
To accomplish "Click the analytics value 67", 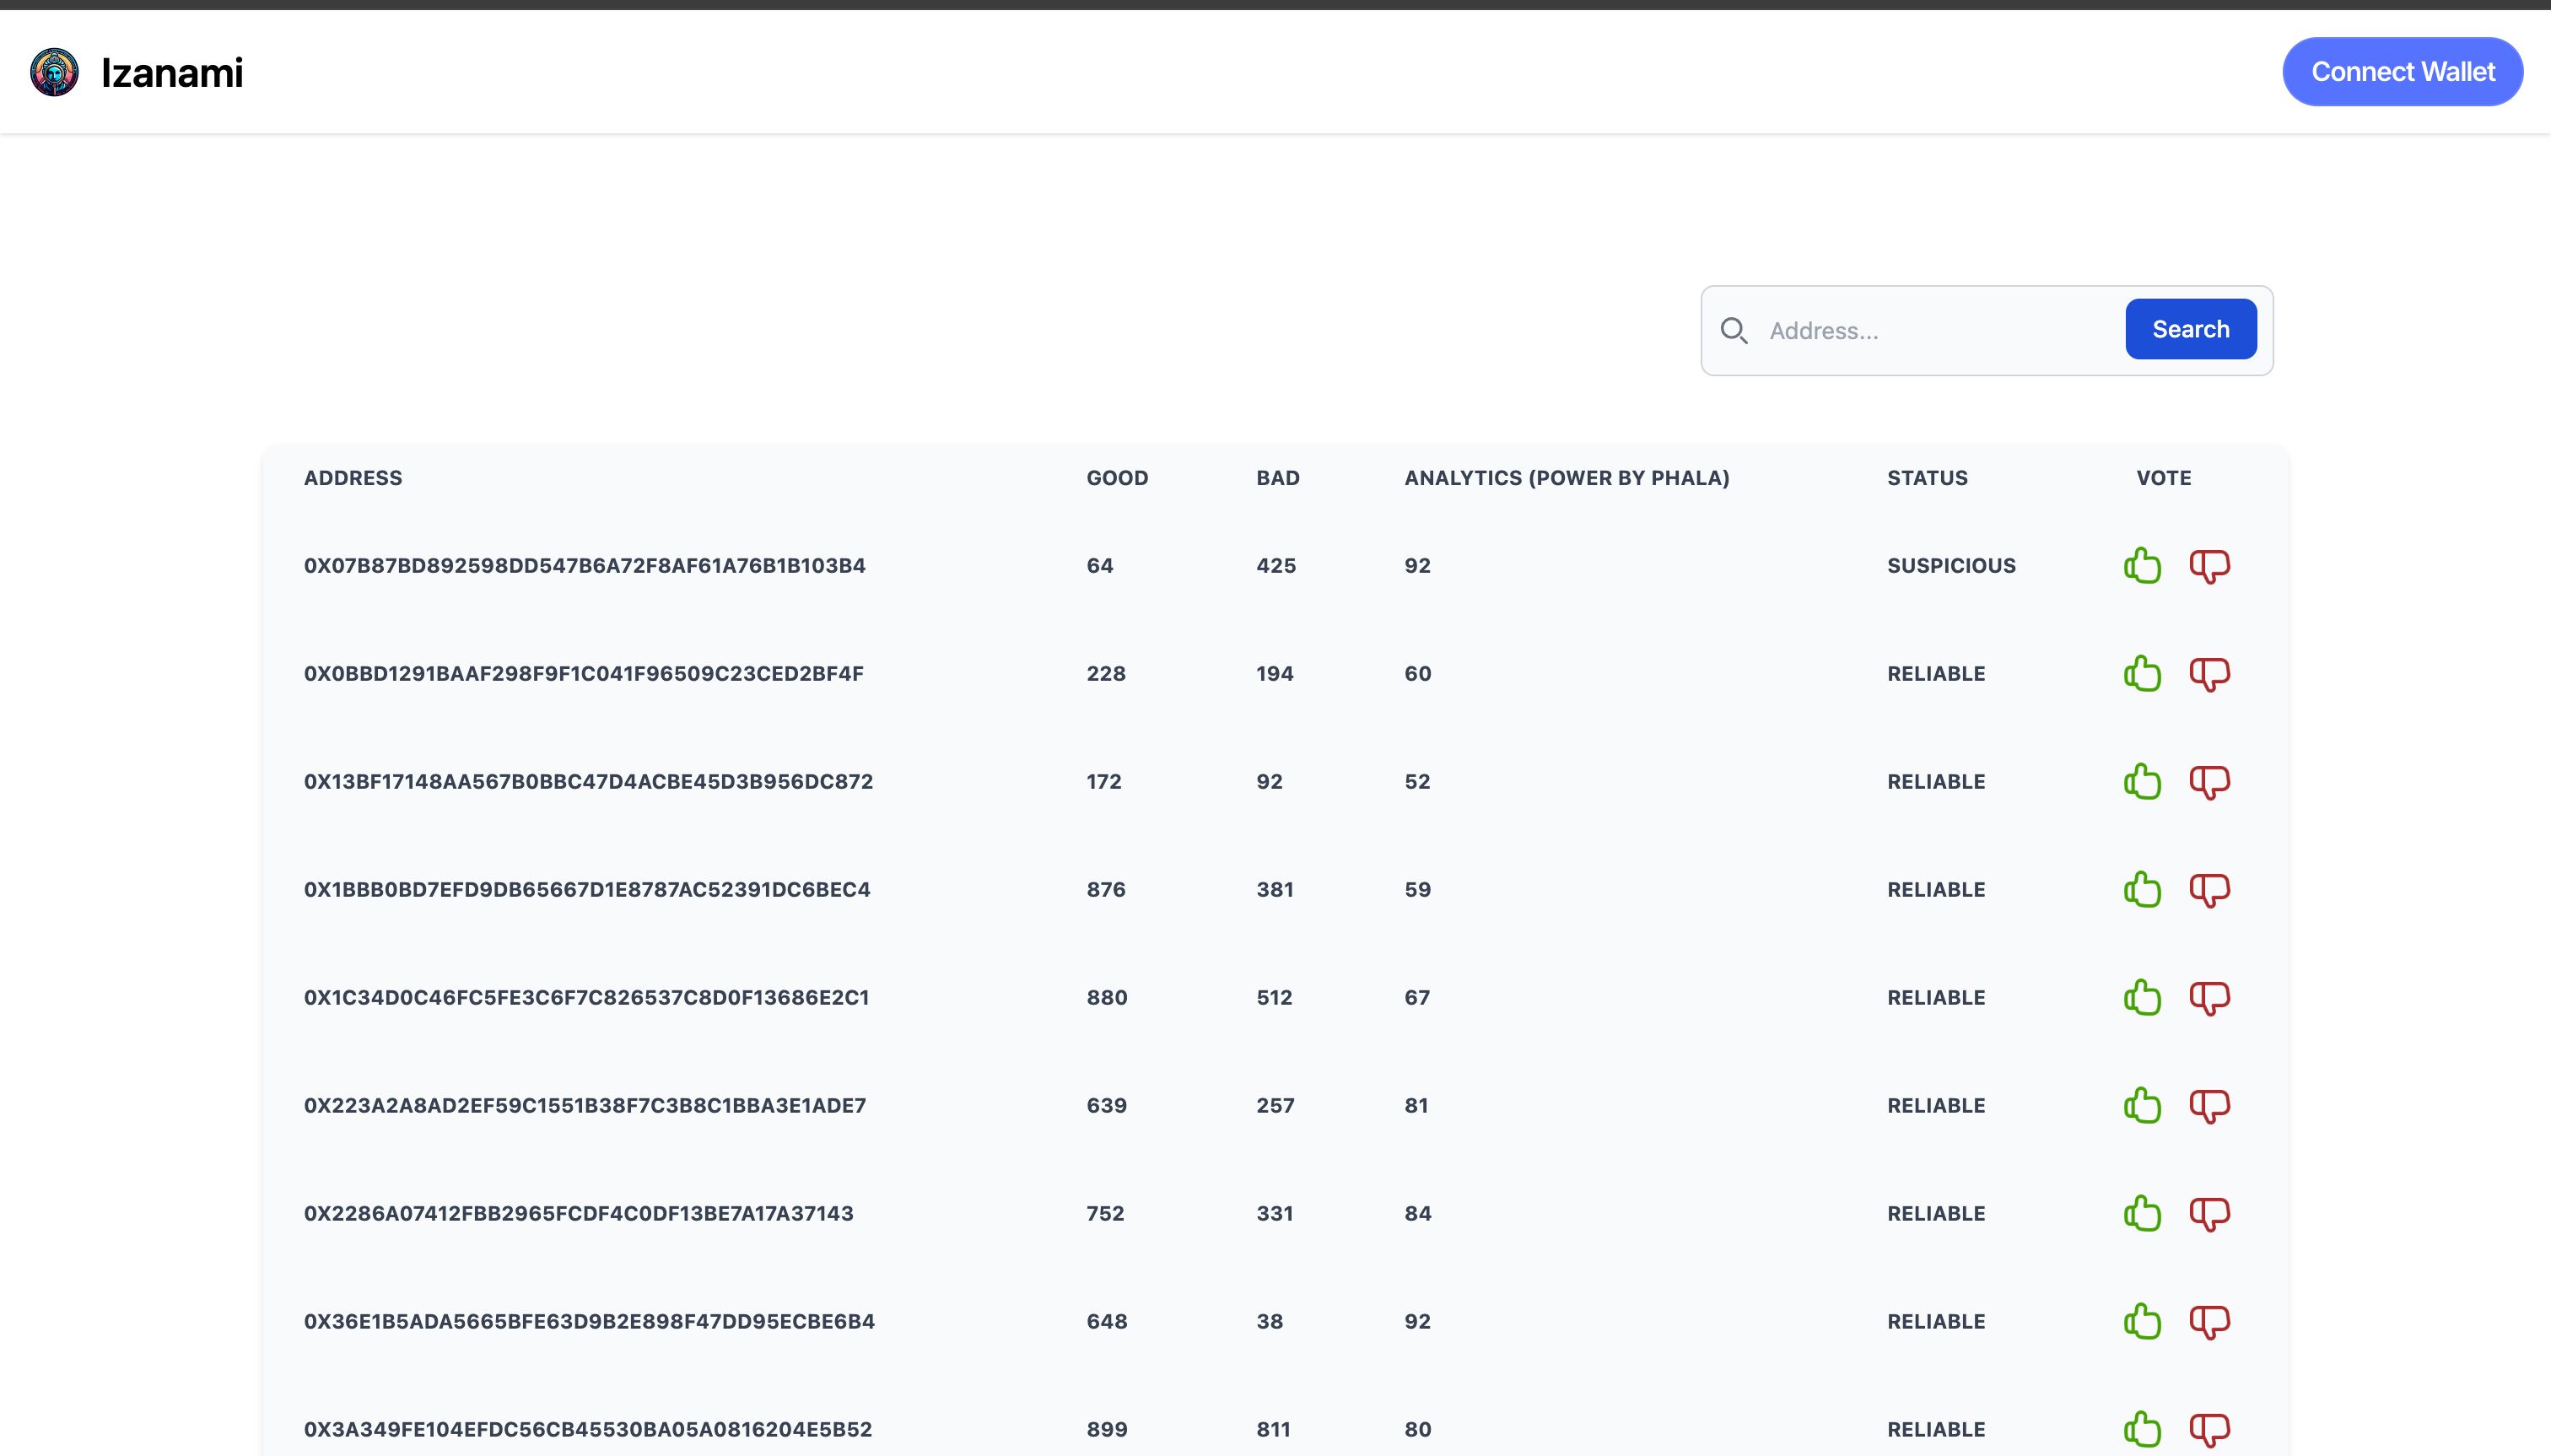I will 1417,998.
